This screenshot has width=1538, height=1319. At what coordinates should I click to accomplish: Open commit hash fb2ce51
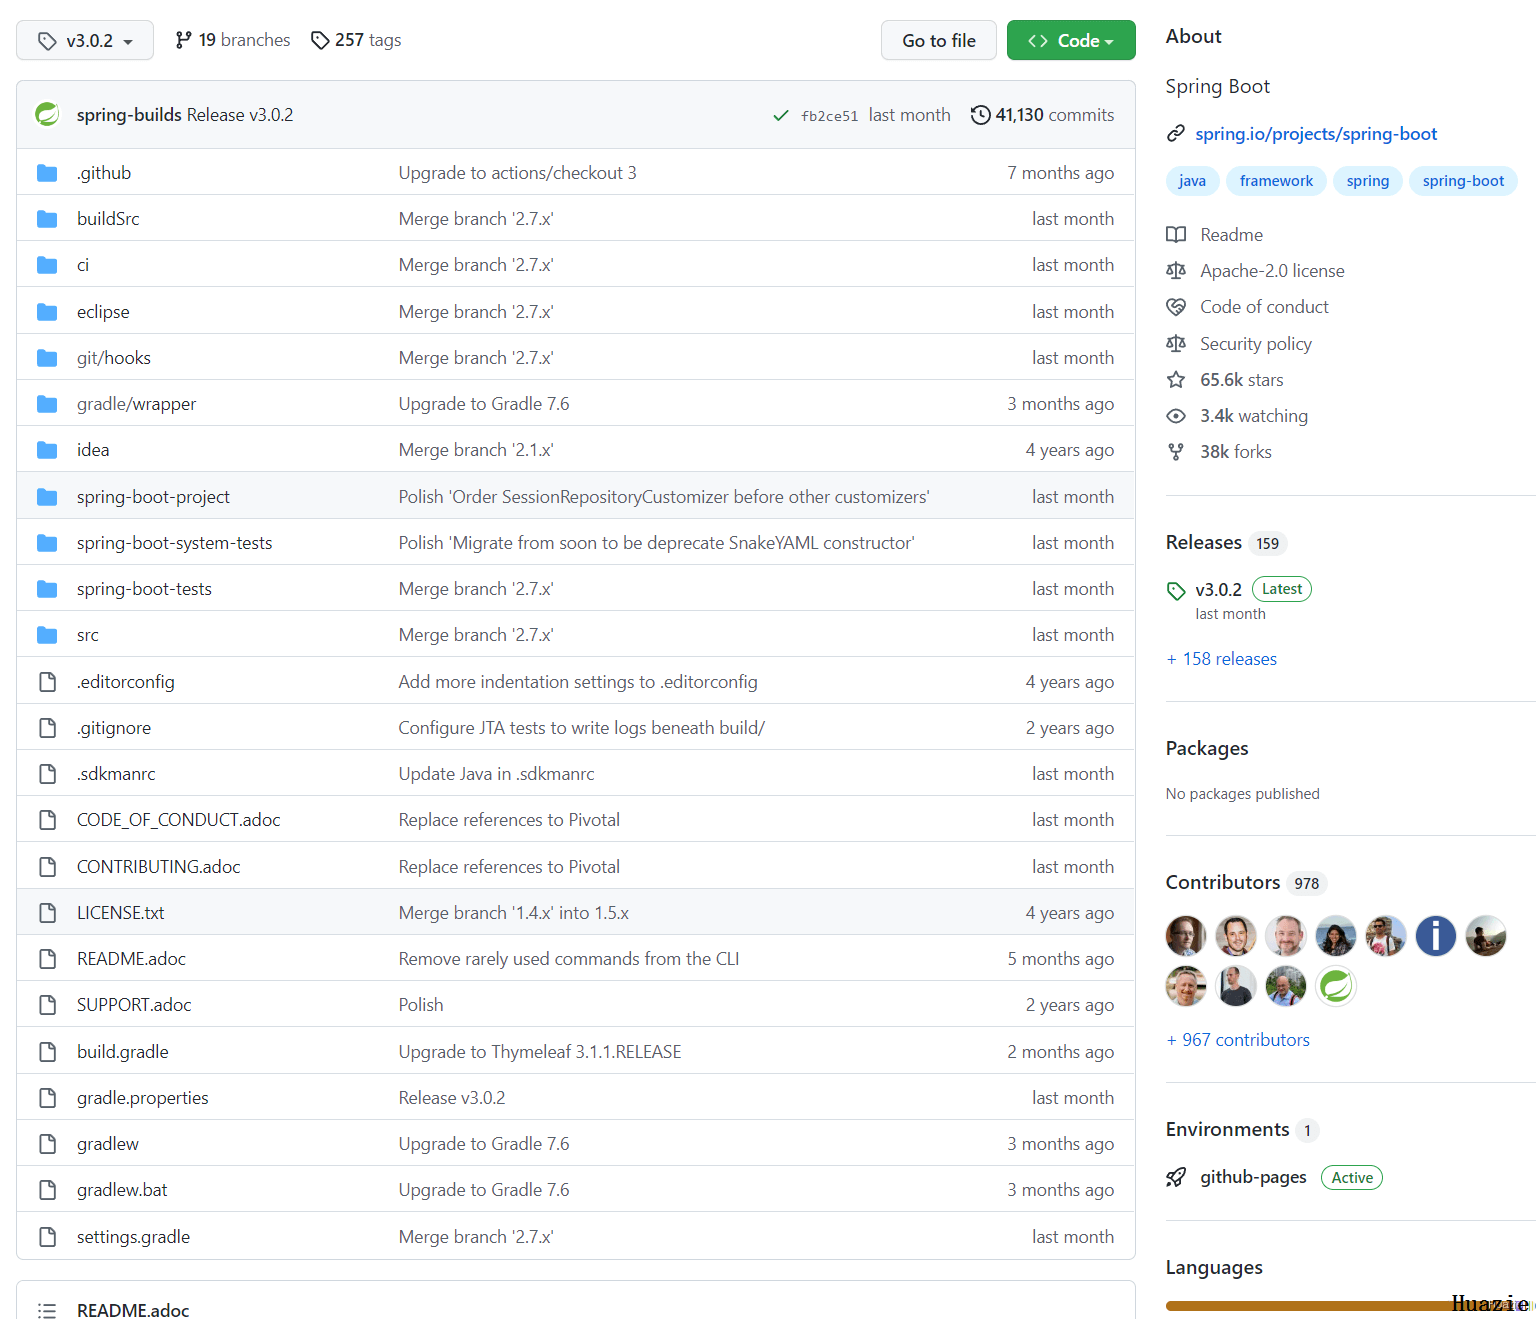click(829, 116)
